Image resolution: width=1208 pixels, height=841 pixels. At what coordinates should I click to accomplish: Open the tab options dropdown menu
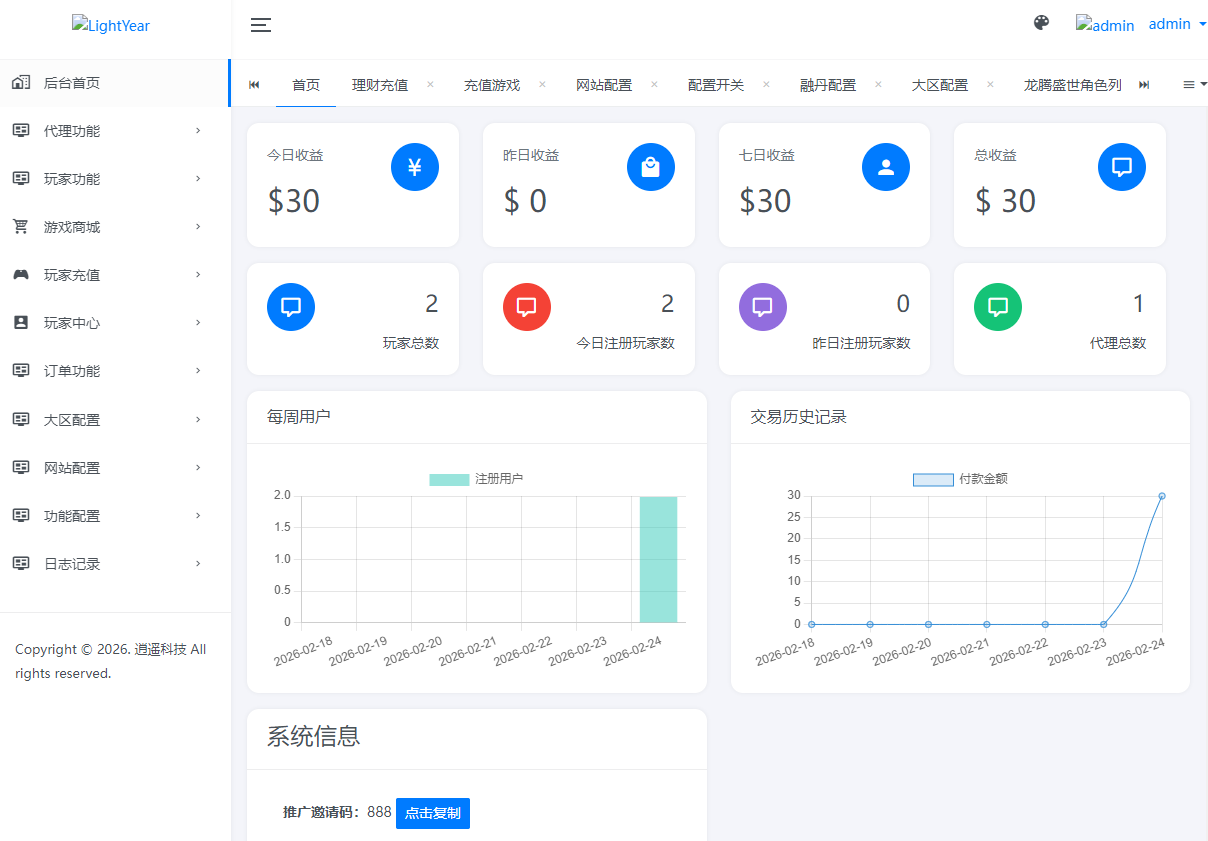point(1194,85)
